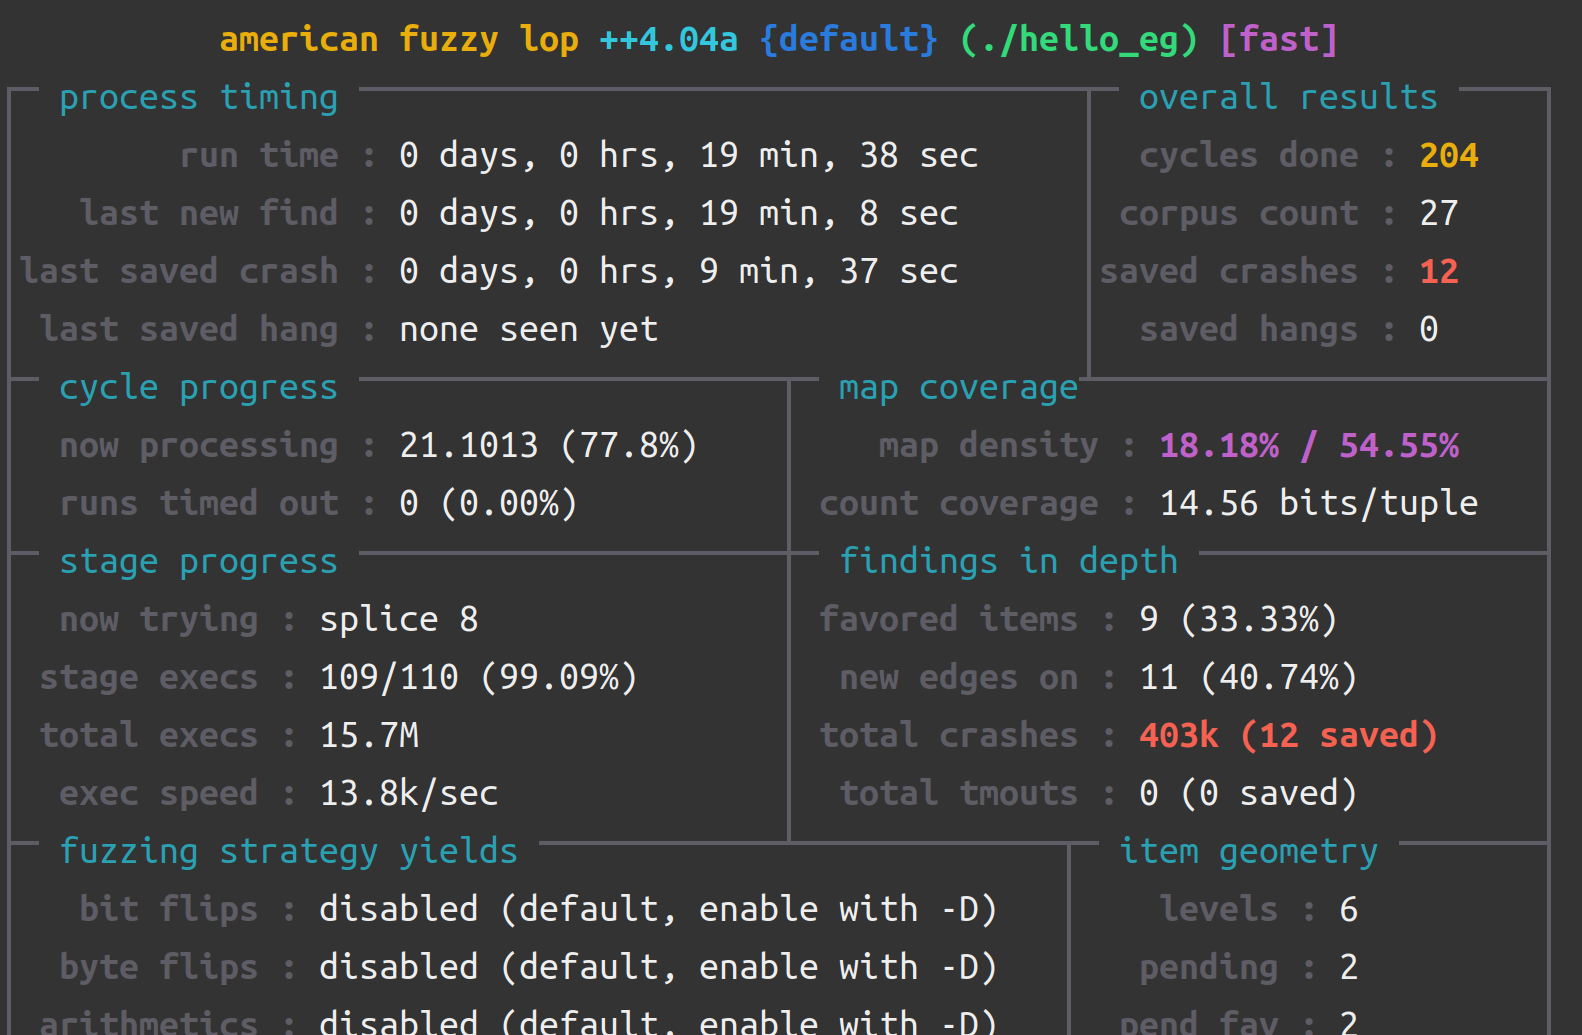
Task: Click the 'total crashes' label
Action: (949, 736)
